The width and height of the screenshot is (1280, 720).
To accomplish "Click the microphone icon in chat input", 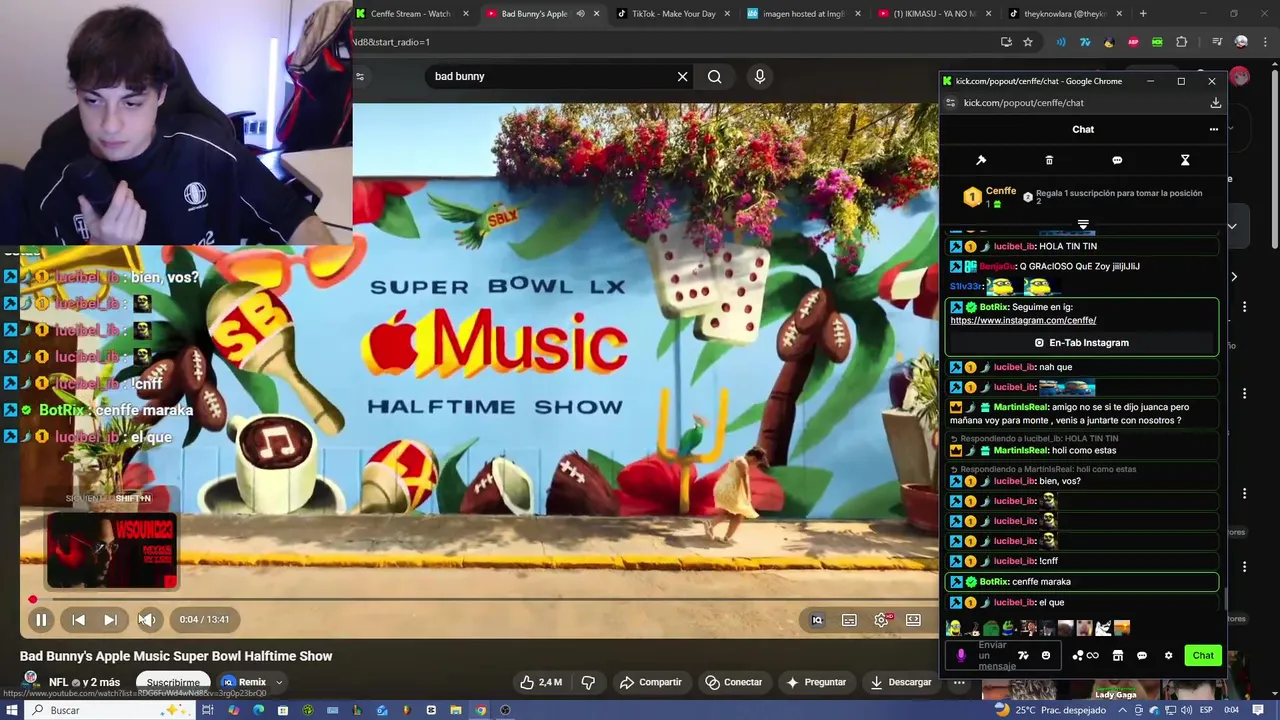I will click(x=961, y=656).
